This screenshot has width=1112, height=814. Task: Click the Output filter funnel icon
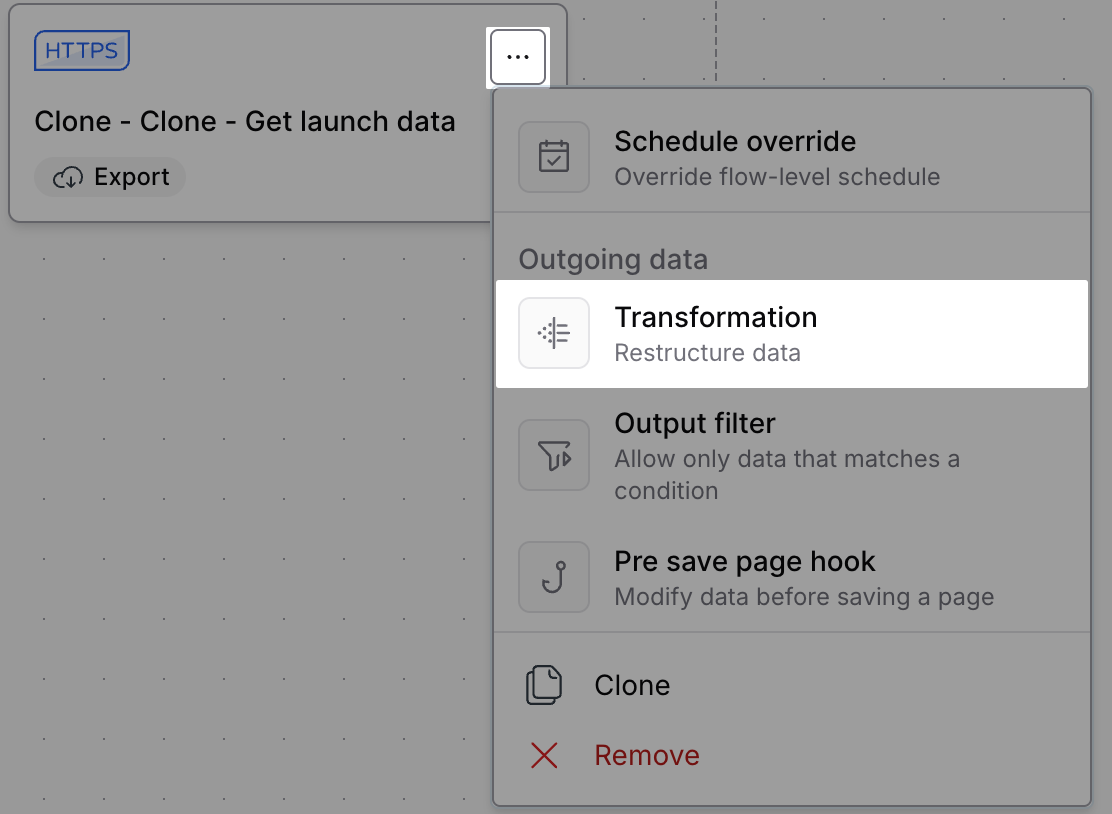(x=554, y=455)
